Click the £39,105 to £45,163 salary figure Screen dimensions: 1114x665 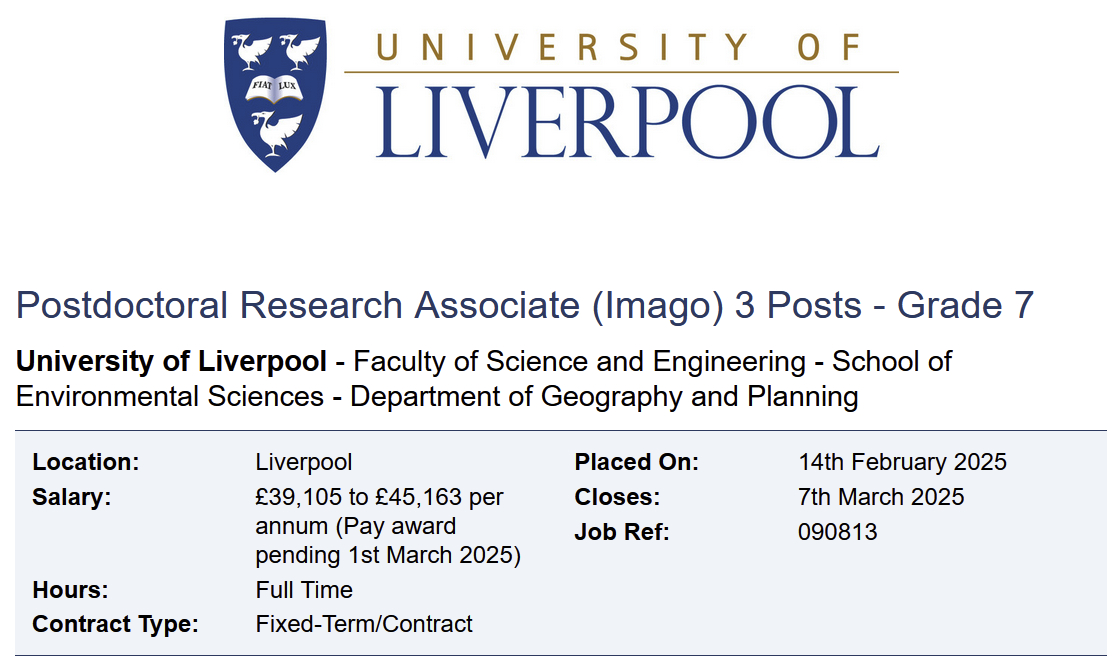click(x=379, y=497)
